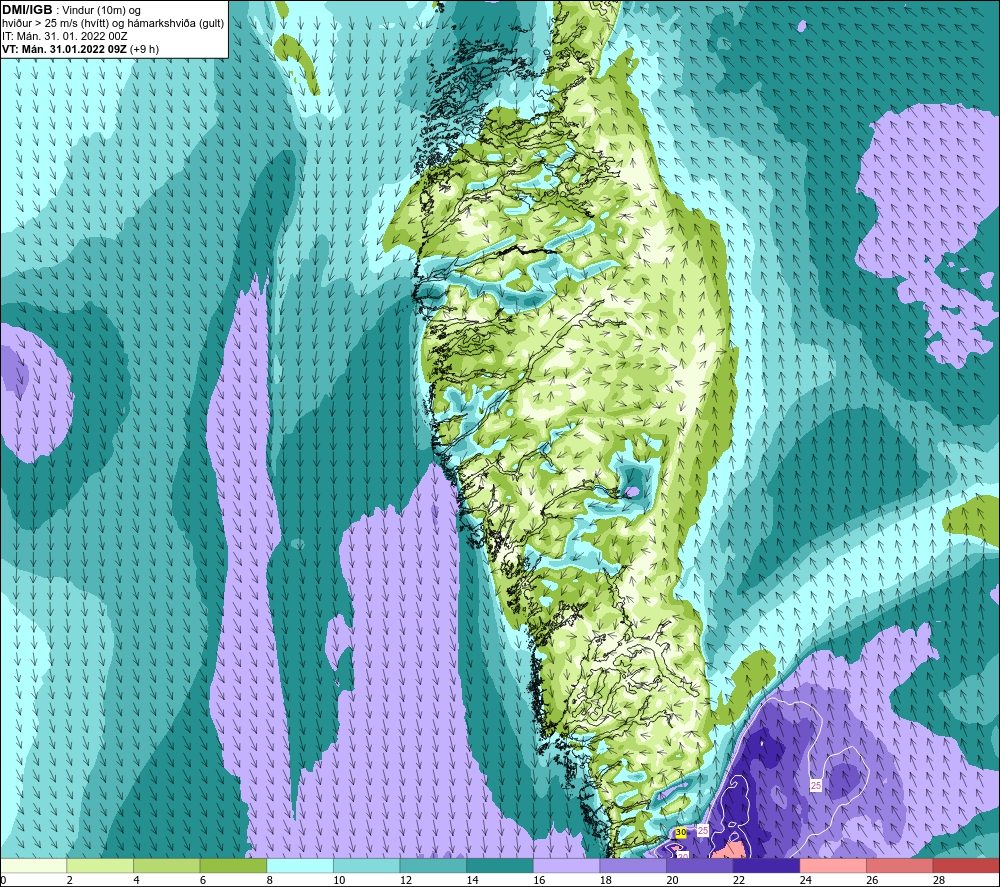Click the '25' label on the eastern gust contour
Screen dimensions: 1000x887
click(816, 786)
